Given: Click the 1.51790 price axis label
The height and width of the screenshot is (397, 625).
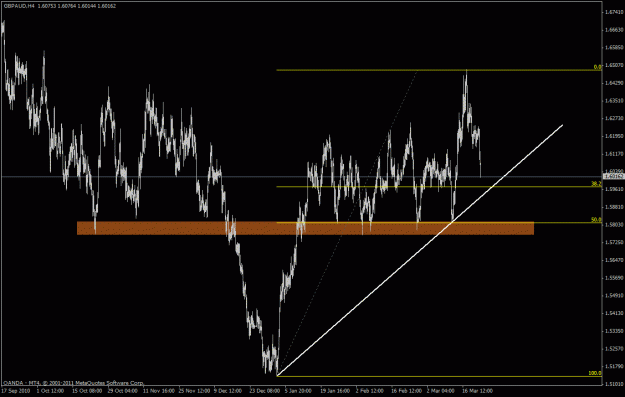Looking at the screenshot, I should pos(614,366).
